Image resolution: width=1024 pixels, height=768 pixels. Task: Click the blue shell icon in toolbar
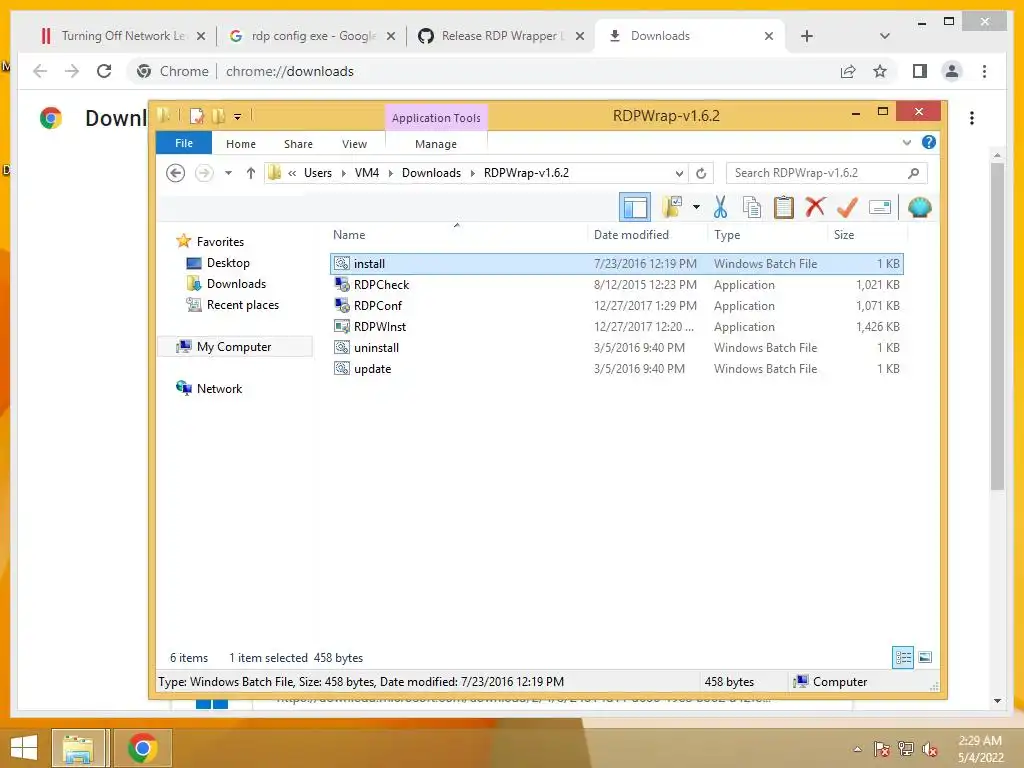(x=919, y=208)
